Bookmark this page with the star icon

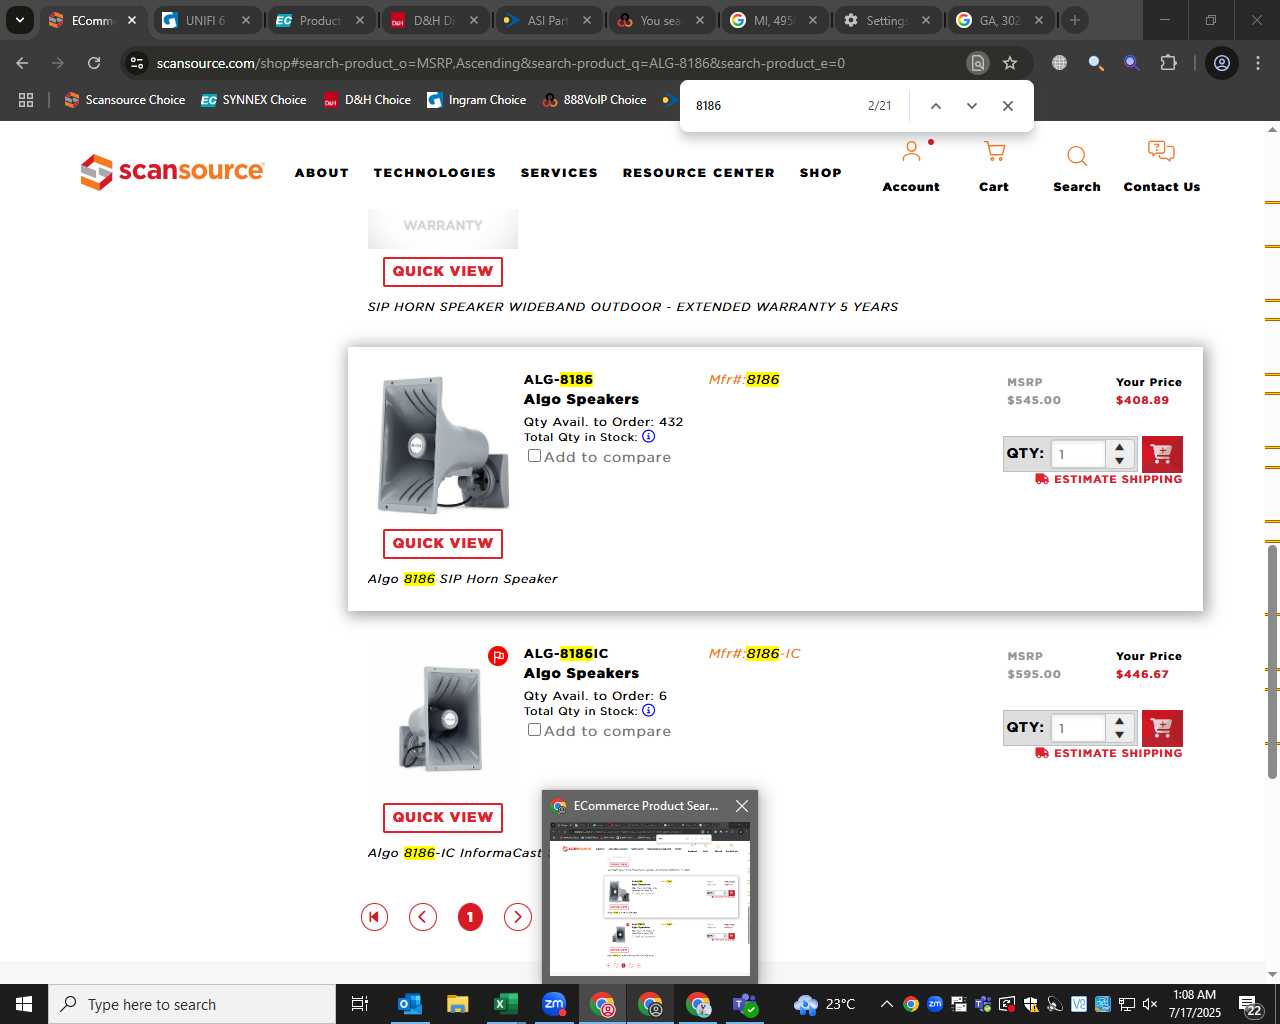1010,63
